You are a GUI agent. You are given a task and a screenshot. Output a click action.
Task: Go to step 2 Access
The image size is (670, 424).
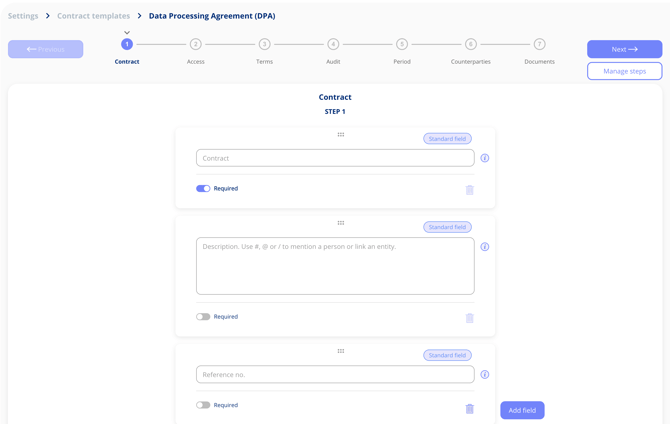(196, 44)
